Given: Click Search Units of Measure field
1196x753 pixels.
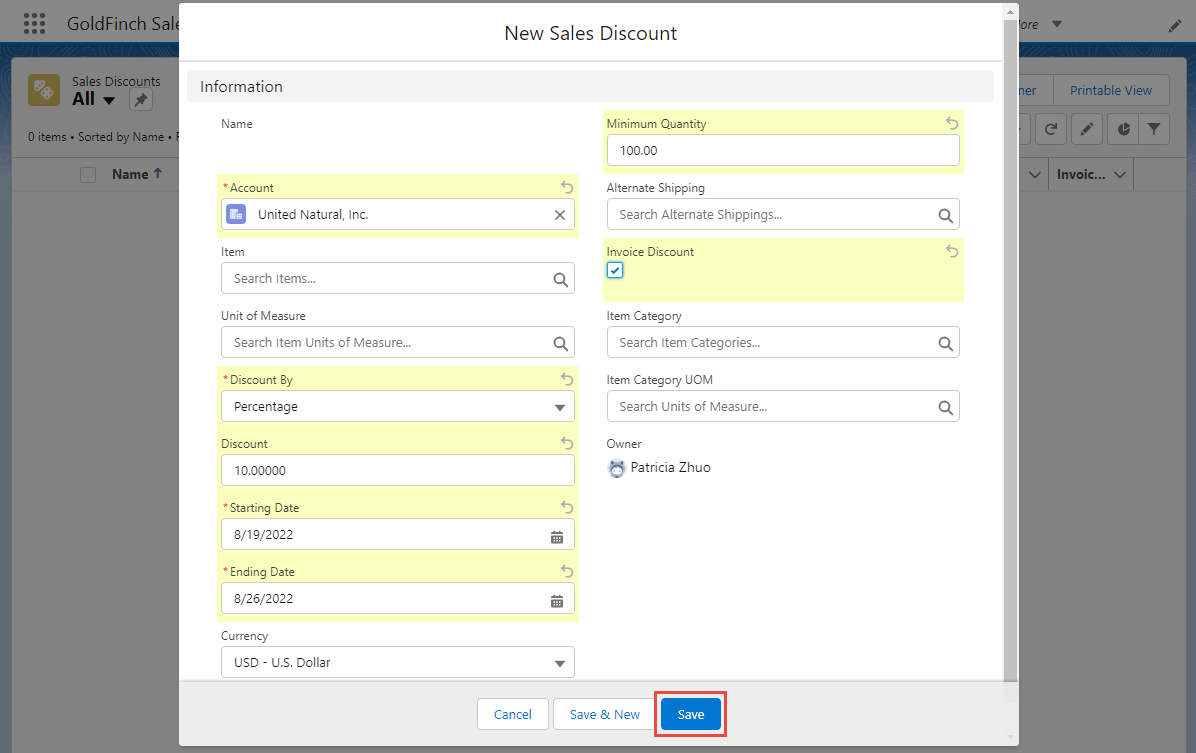Looking at the screenshot, I should click(x=783, y=407).
